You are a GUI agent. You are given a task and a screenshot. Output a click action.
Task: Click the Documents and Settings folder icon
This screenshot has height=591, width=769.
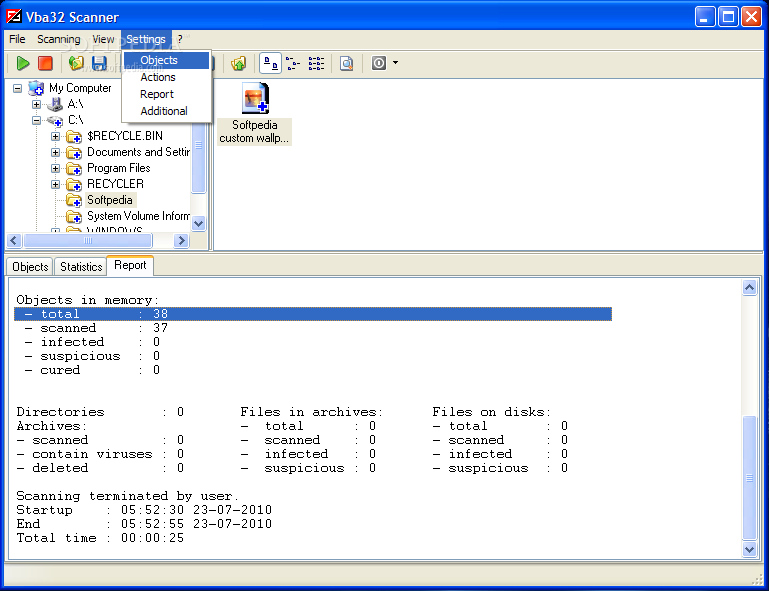coord(74,153)
